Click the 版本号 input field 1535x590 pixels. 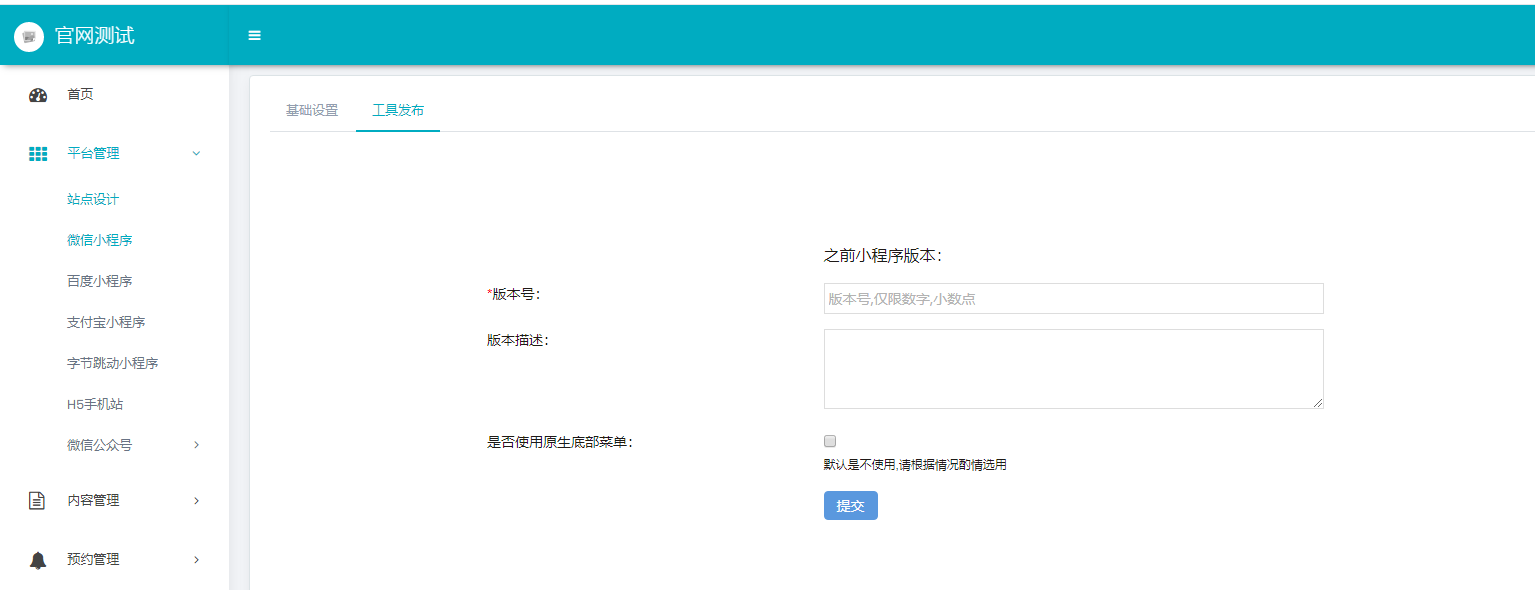click(1073, 299)
